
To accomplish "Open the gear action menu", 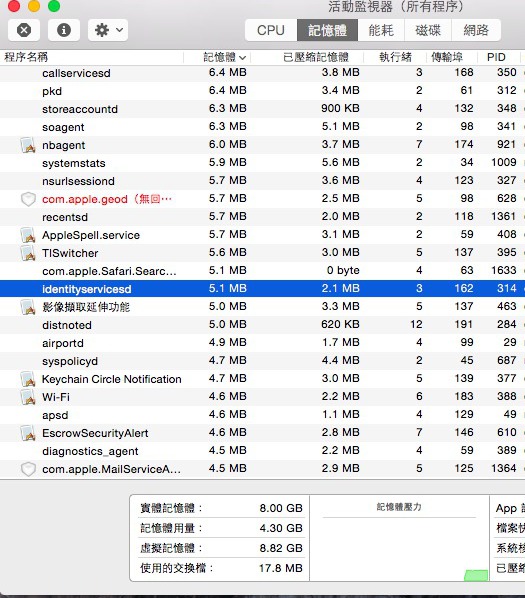I will point(108,30).
